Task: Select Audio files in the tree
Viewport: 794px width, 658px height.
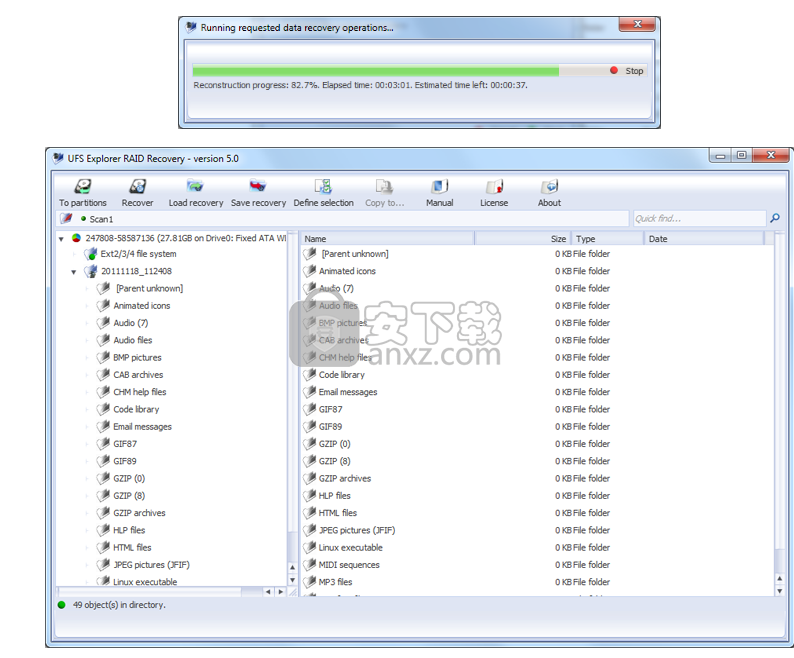Action: click(x=133, y=340)
